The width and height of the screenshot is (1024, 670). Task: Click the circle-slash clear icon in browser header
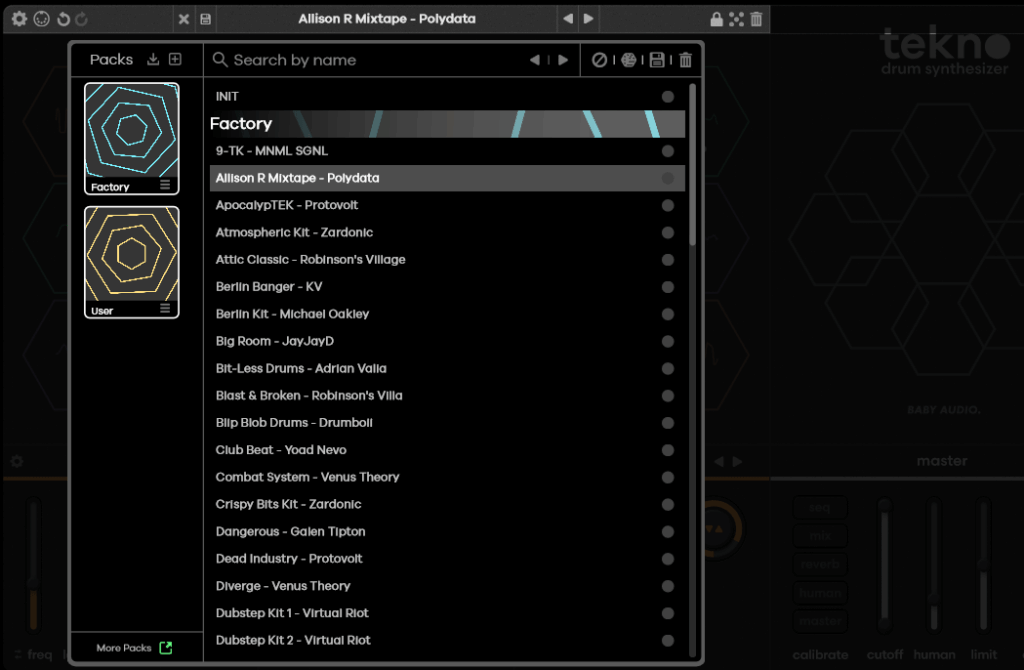point(599,60)
